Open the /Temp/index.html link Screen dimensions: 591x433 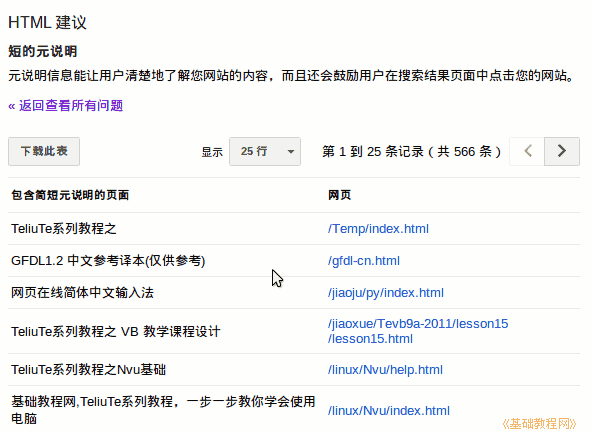point(378,228)
